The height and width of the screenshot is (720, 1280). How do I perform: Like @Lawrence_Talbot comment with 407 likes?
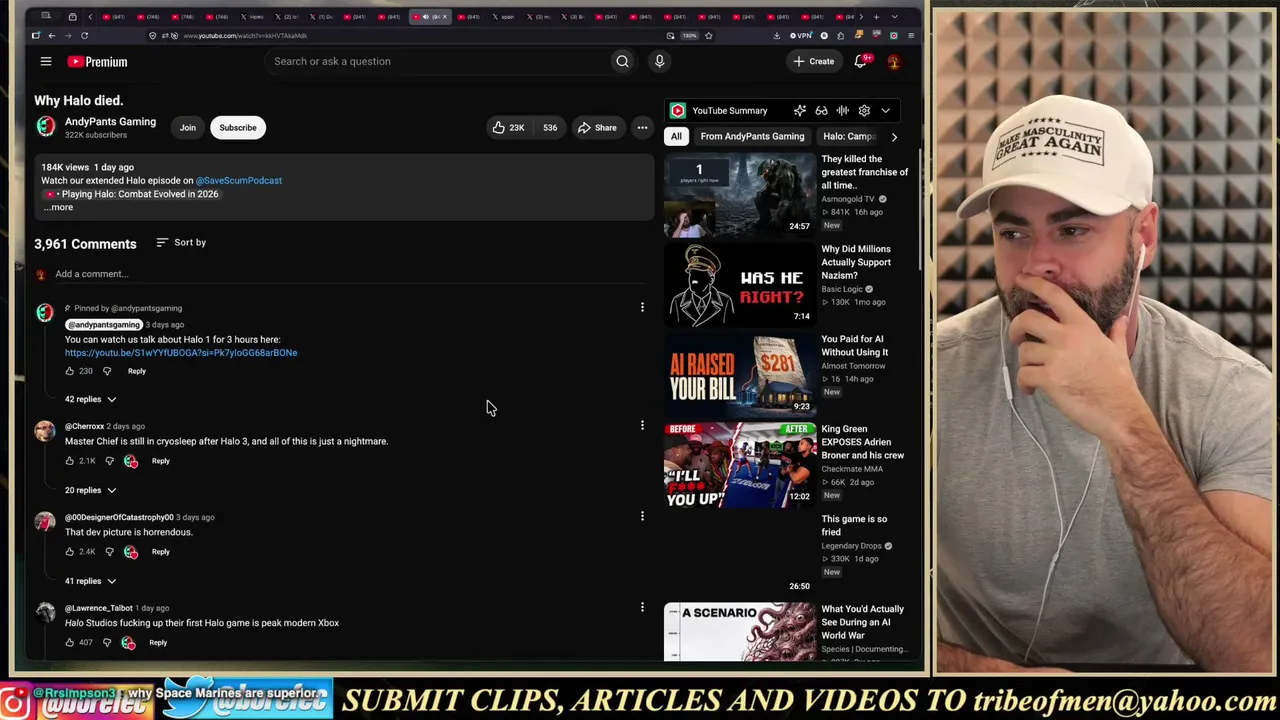tap(70, 643)
